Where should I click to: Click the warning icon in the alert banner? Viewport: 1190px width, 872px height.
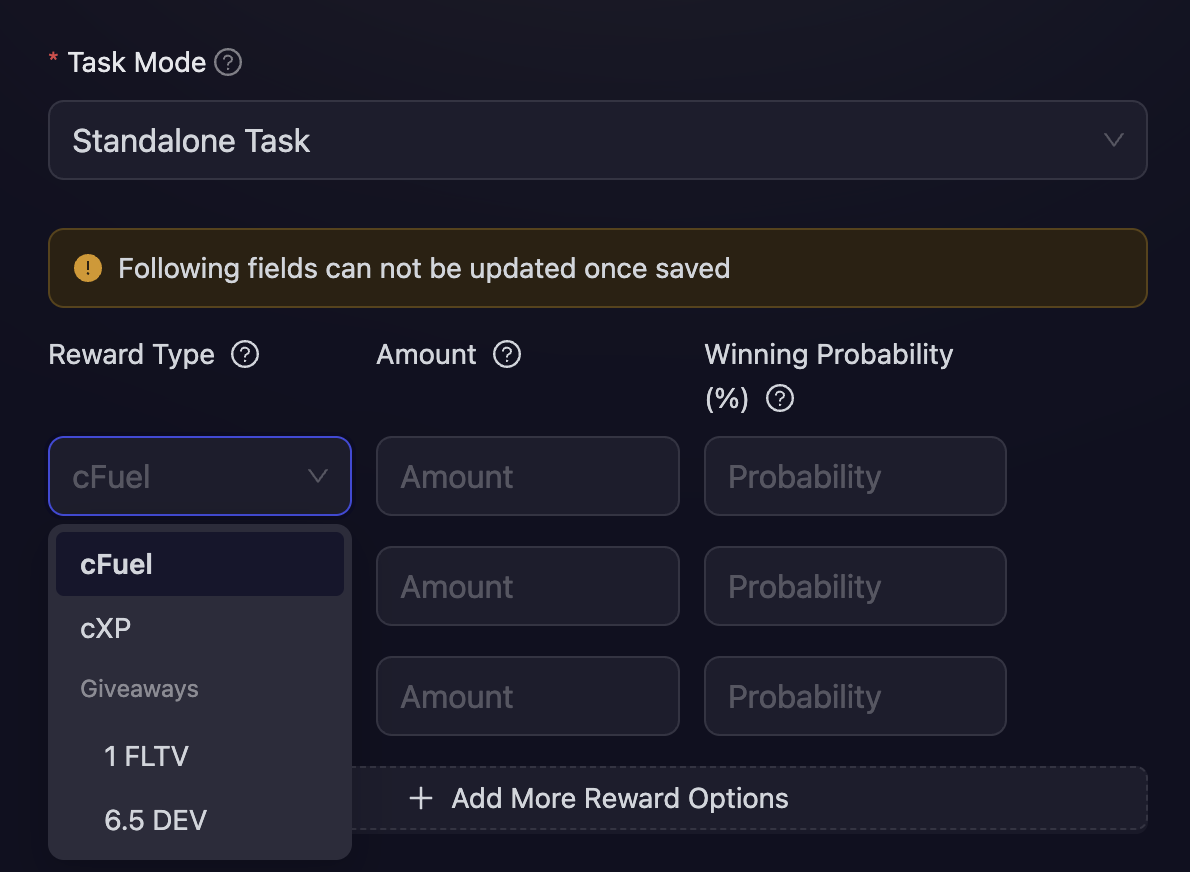click(x=88, y=268)
